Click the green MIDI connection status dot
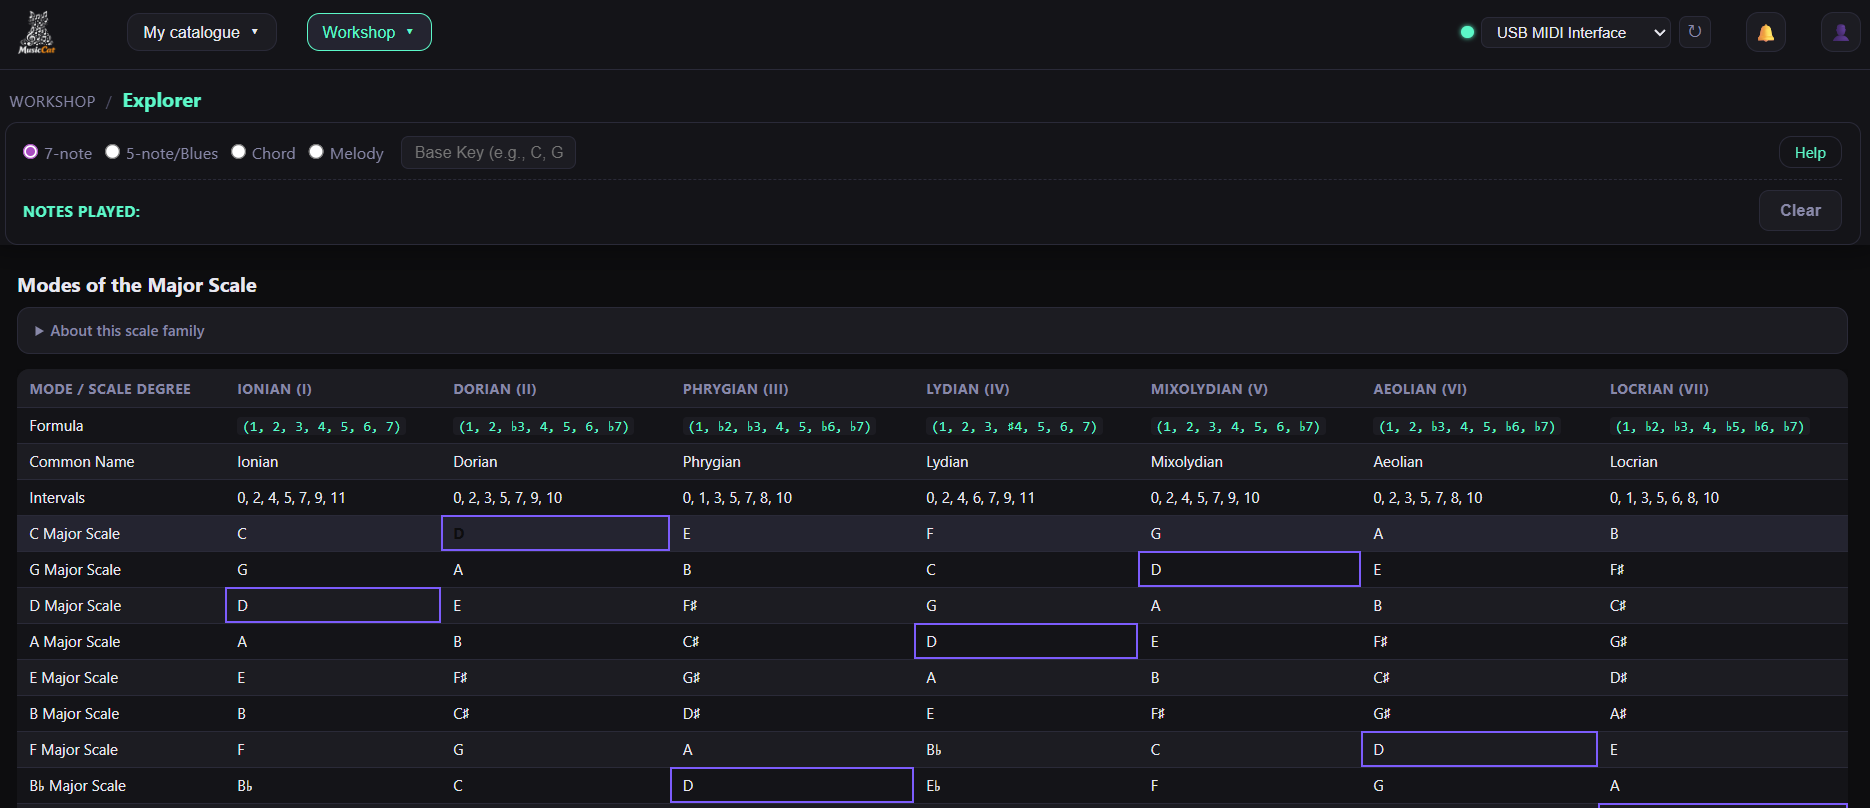Viewport: 1870px width, 808px height. point(1467,32)
